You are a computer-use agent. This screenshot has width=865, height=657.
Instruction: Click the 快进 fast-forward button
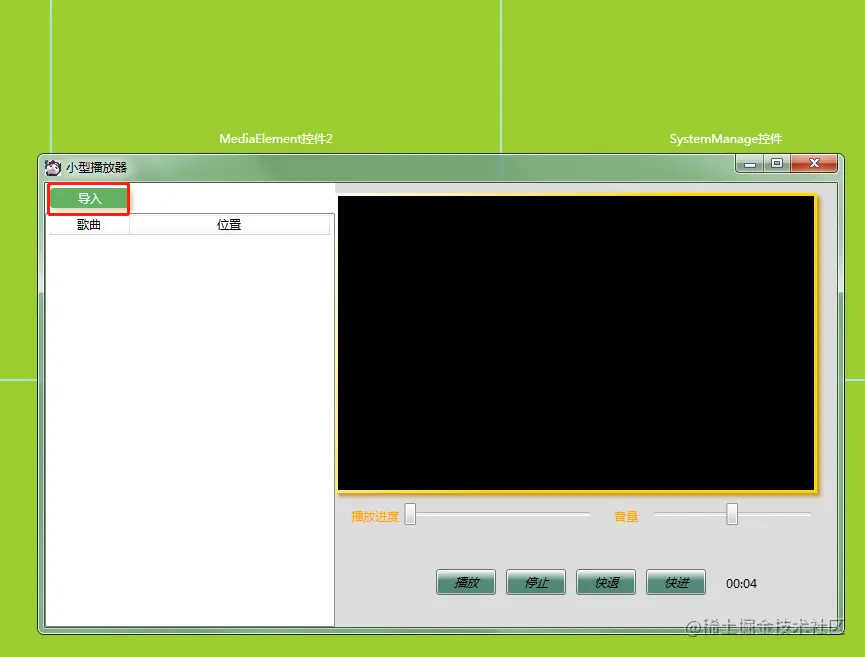tap(676, 582)
